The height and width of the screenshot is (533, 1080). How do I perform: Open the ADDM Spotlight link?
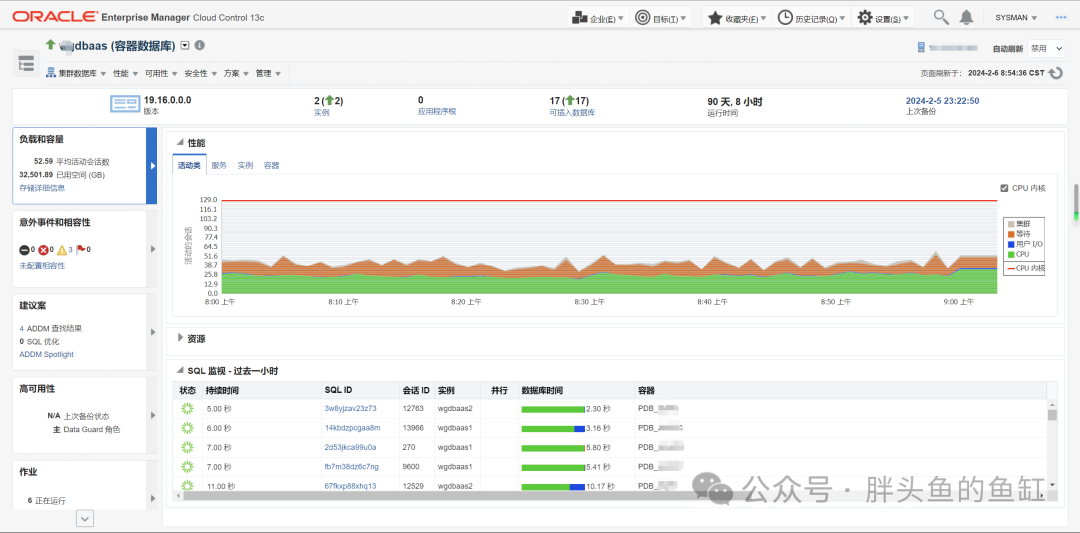[x=46, y=354]
